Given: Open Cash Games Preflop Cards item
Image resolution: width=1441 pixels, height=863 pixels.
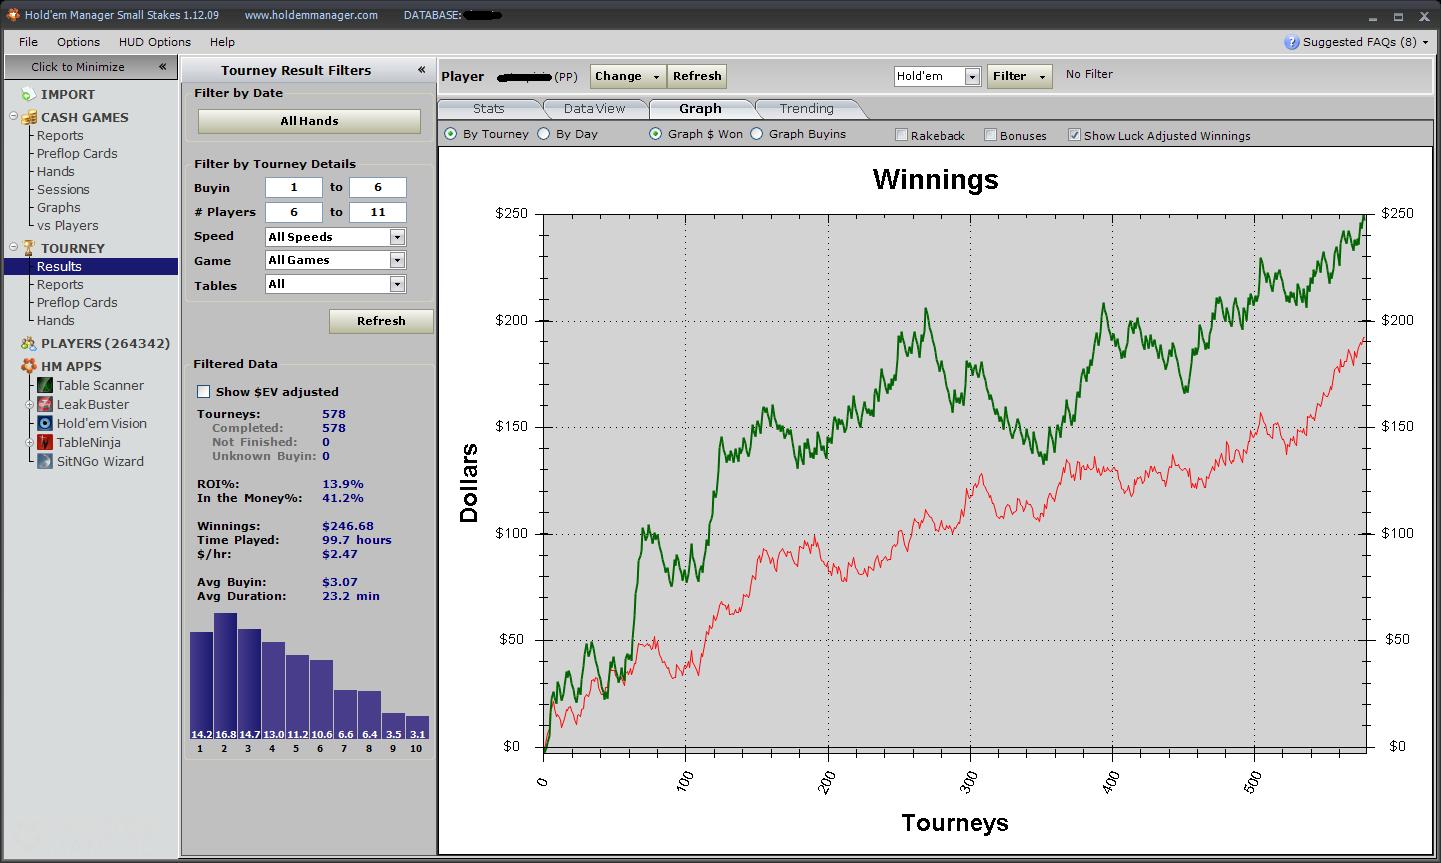Looking at the screenshot, I should point(77,154).
